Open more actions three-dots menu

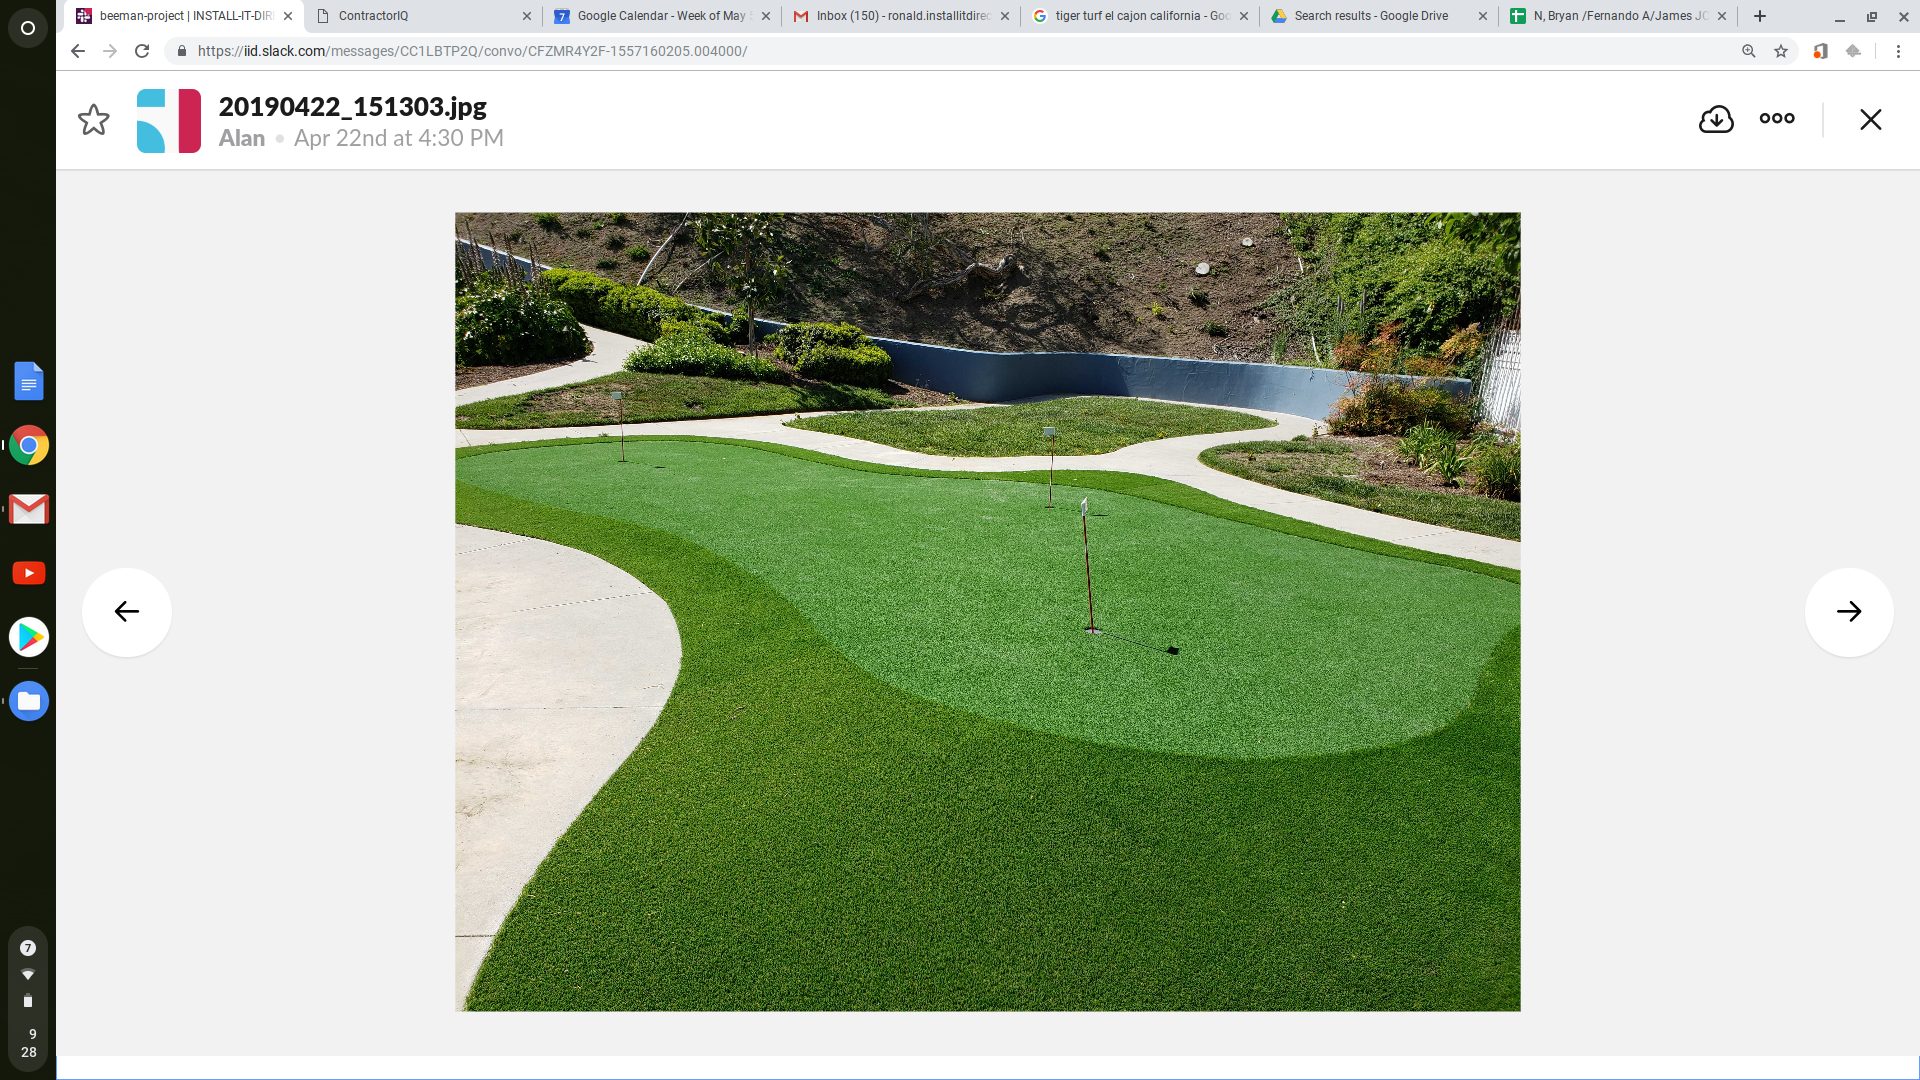1777,118
